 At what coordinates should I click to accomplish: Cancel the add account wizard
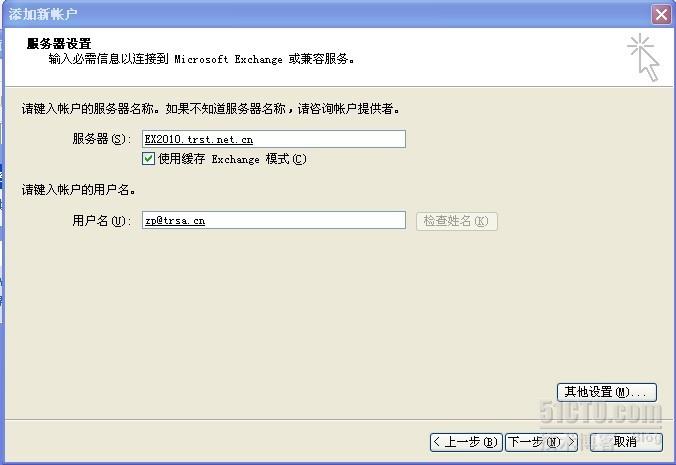[x=626, y=442]
